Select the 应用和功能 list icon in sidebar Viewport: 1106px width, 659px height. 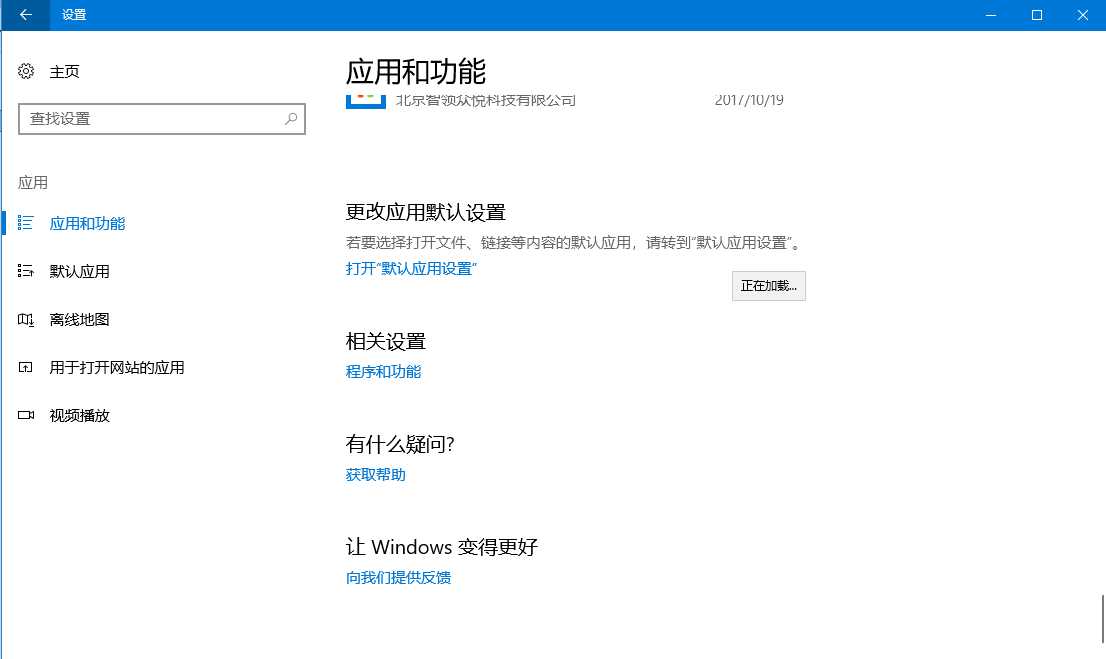click(x=25, y=223)
